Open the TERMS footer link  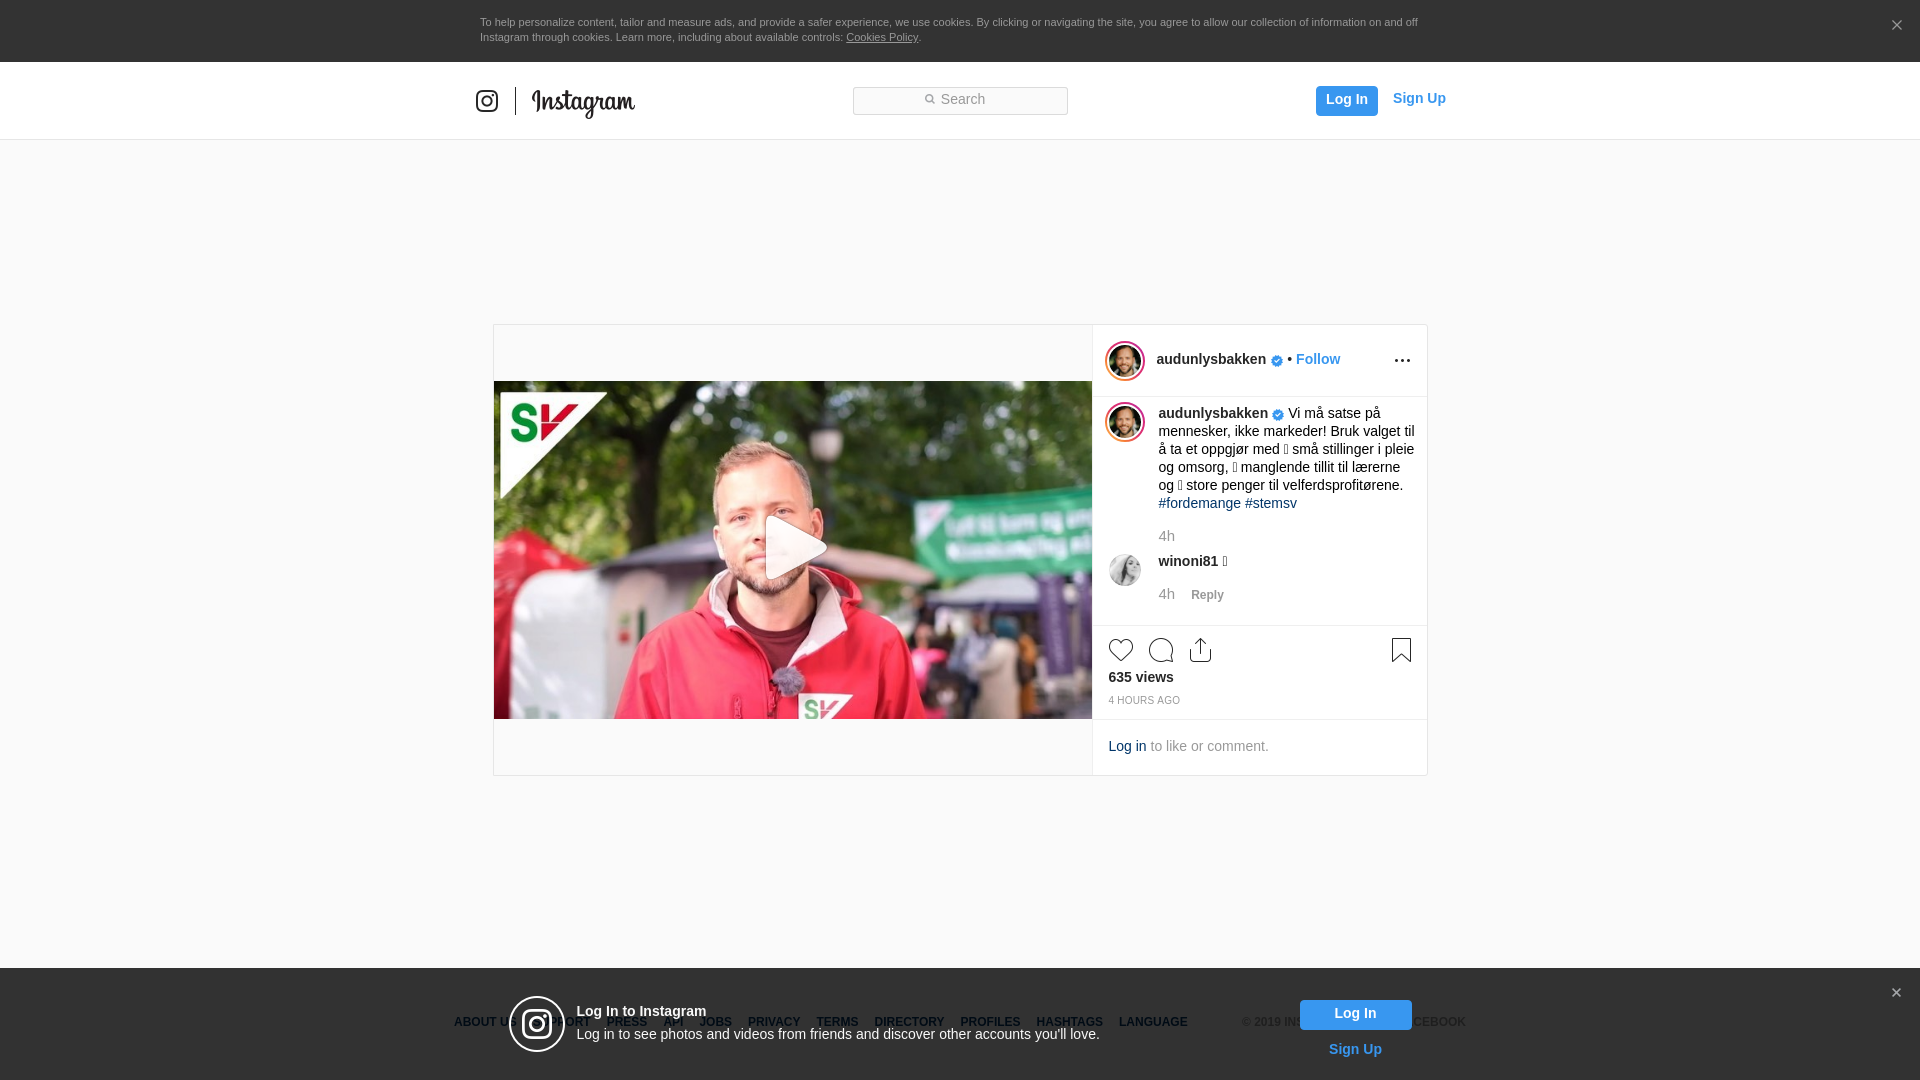coord(837,1022)
